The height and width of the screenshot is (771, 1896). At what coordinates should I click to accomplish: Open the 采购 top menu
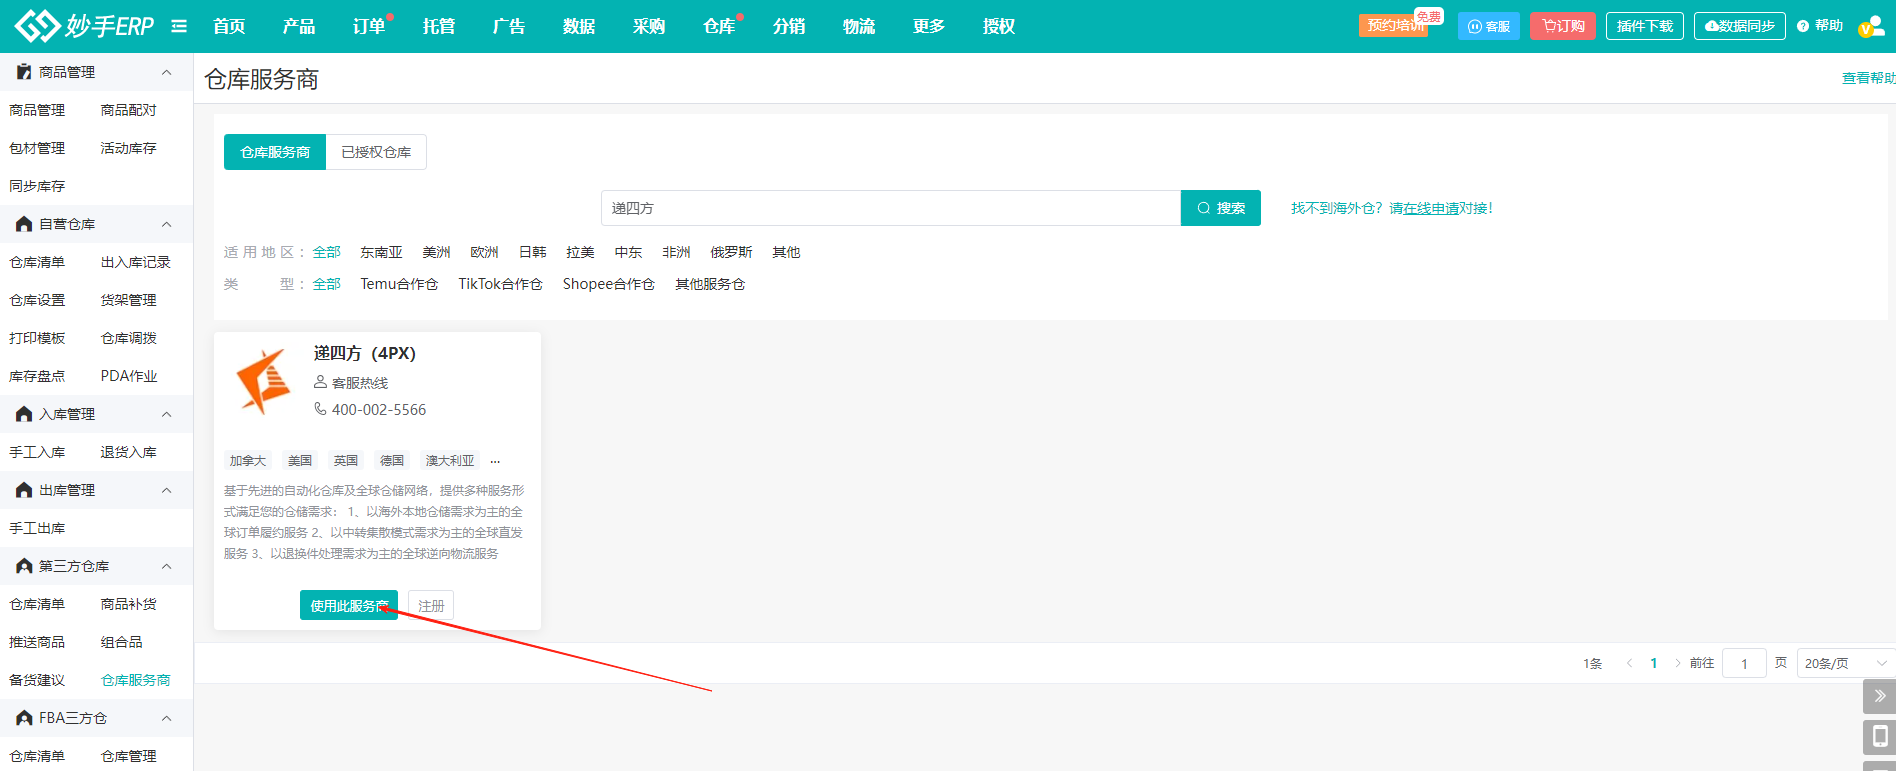tap(649, 26)
